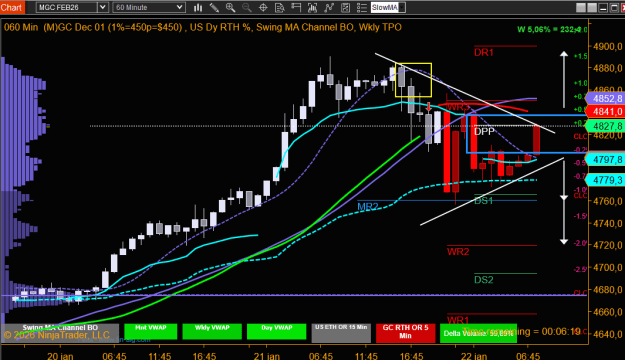Open the drawing tools pencil menu
Viewport: 625px width, 360px height.
214,7
